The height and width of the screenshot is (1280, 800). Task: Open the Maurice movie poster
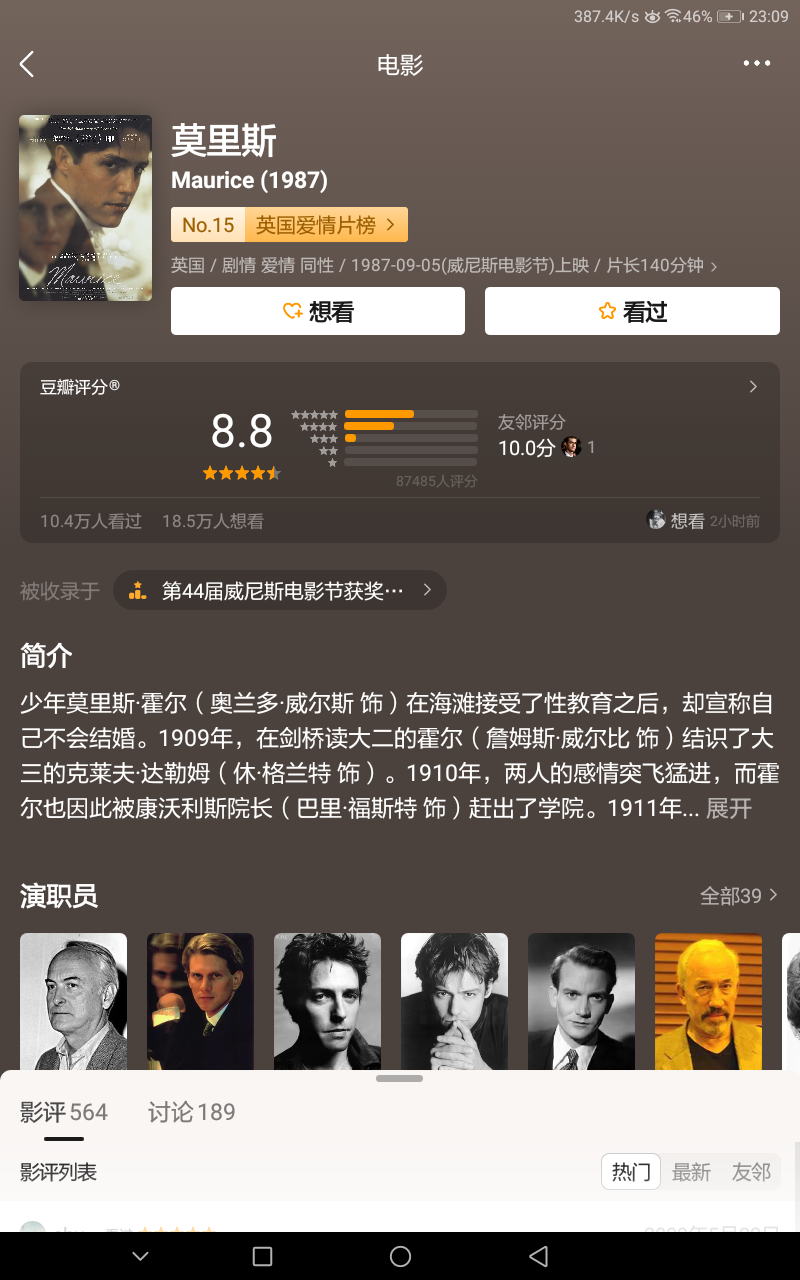click(x=85, y=208)
